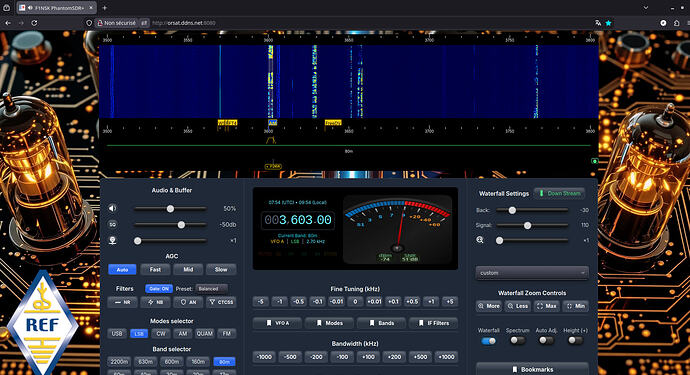Reload the page with browser refresh

coord(34,23)
